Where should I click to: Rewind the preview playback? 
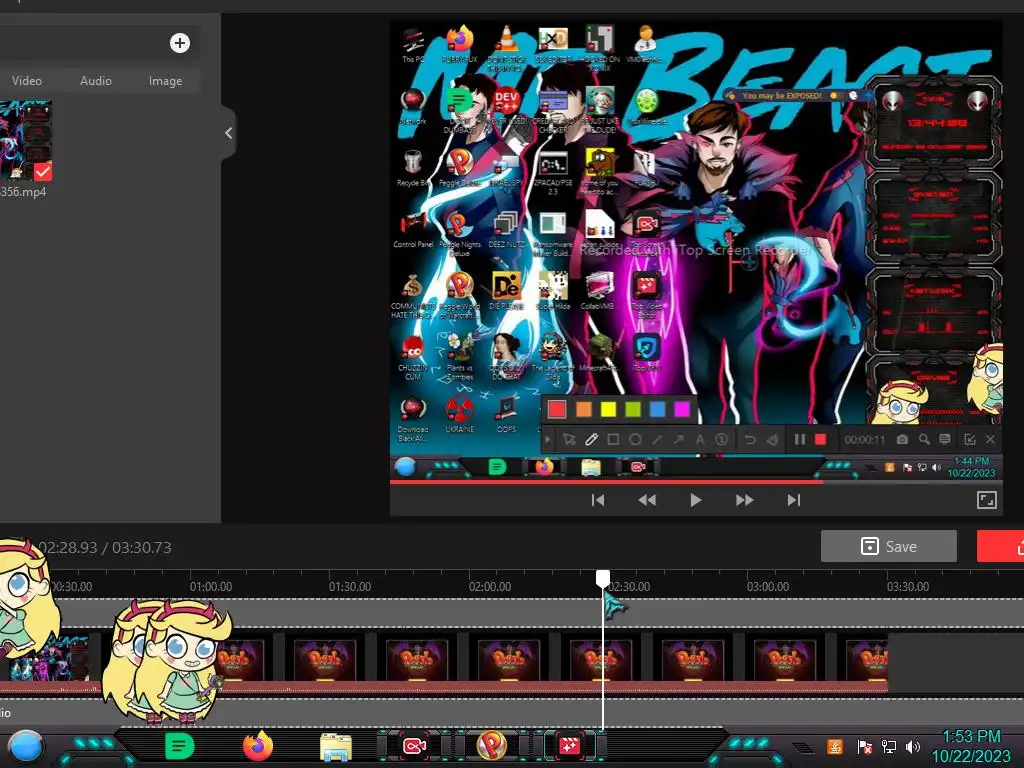[x=647, y=500]
